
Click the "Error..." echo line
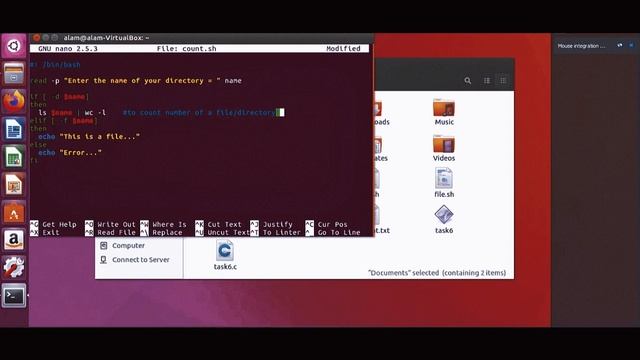[70, 153]
